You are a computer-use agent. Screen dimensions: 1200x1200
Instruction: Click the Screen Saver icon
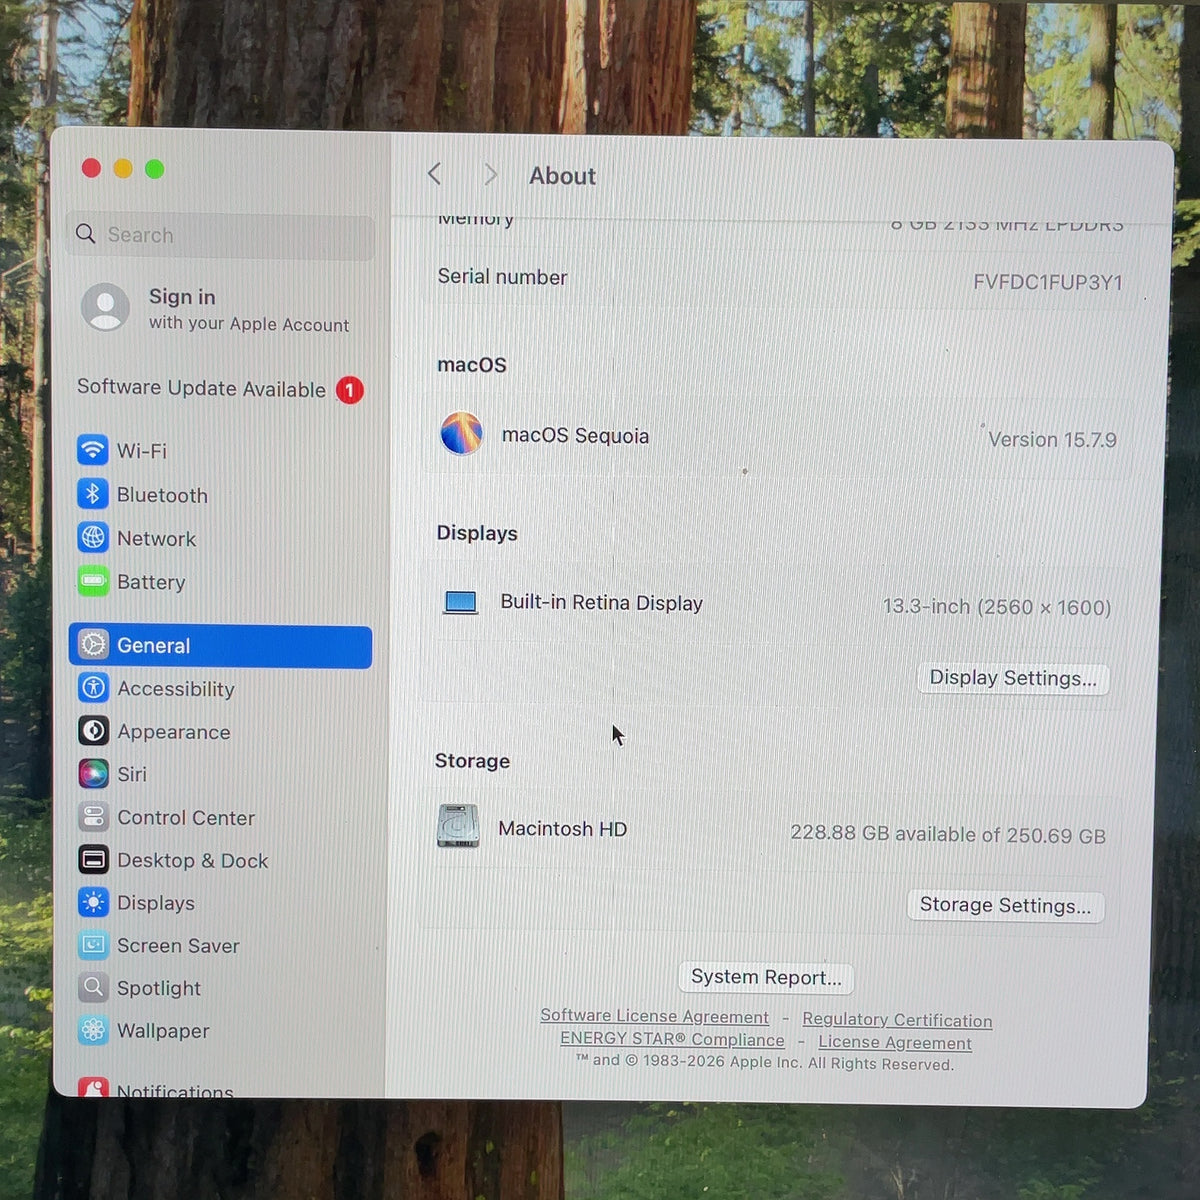coord(93,945)
